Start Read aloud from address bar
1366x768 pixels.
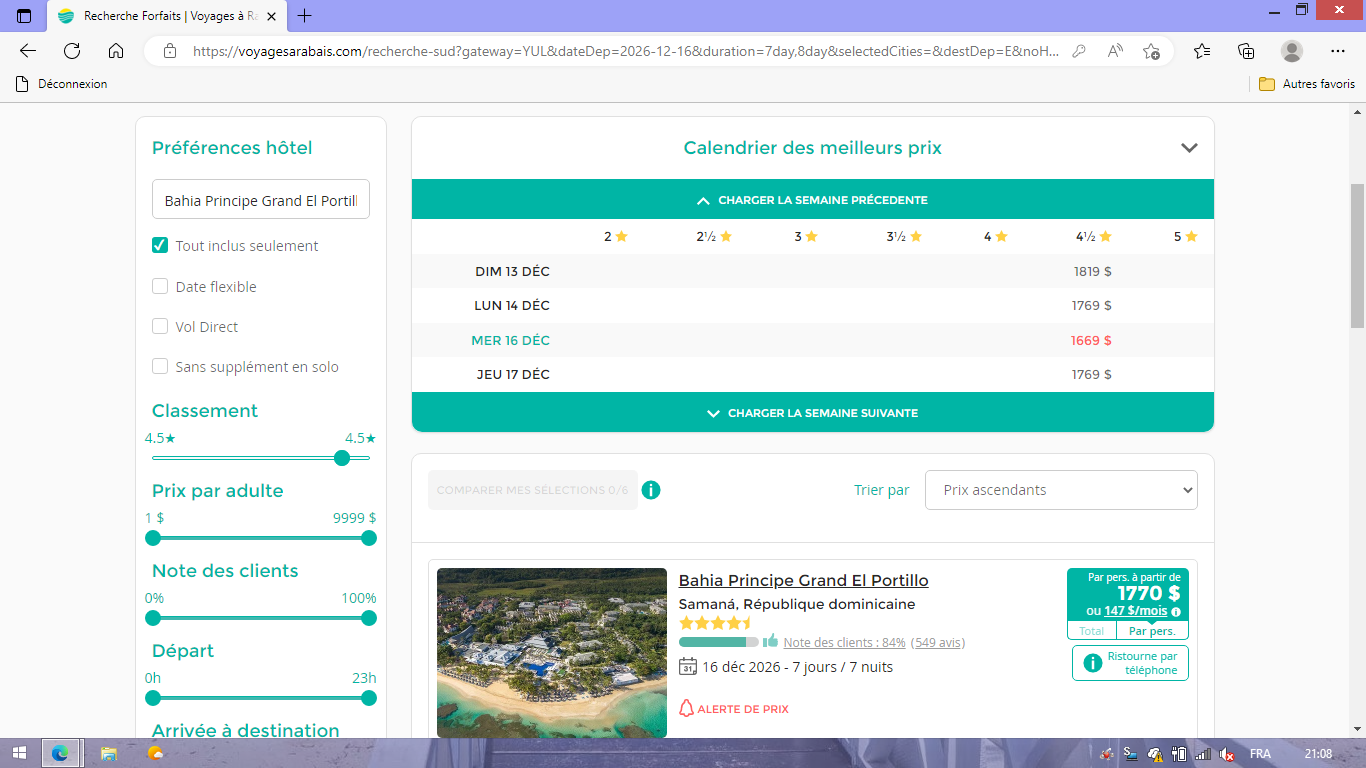[1115, 51]
